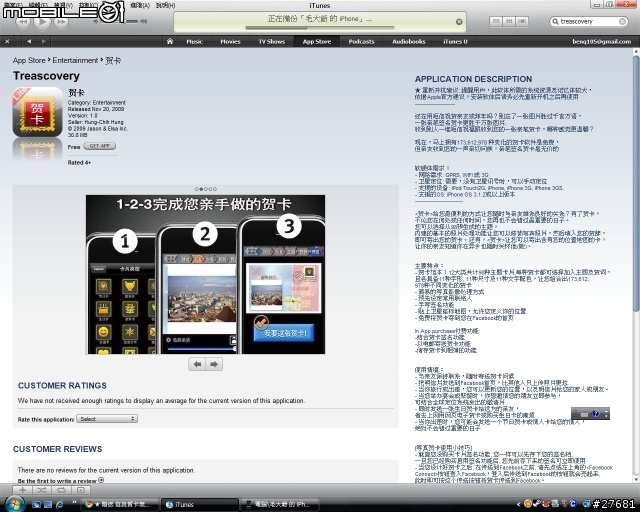This screenshot has width=640, height=512.
Task: Click the Entertainment breadcrumb link
Action: (x=75, y=60)
